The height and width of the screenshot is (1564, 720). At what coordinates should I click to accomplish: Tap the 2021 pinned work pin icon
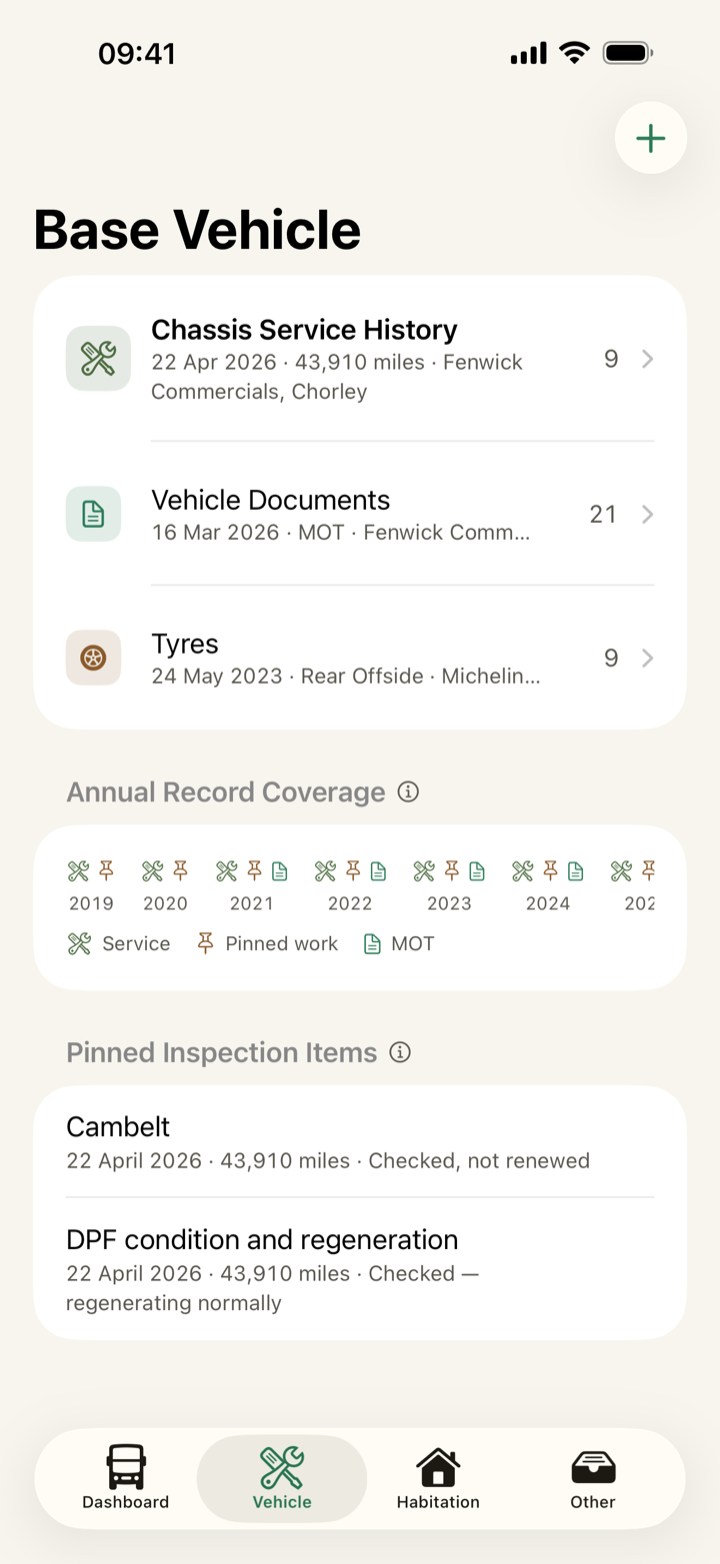[x=254, y=871]
